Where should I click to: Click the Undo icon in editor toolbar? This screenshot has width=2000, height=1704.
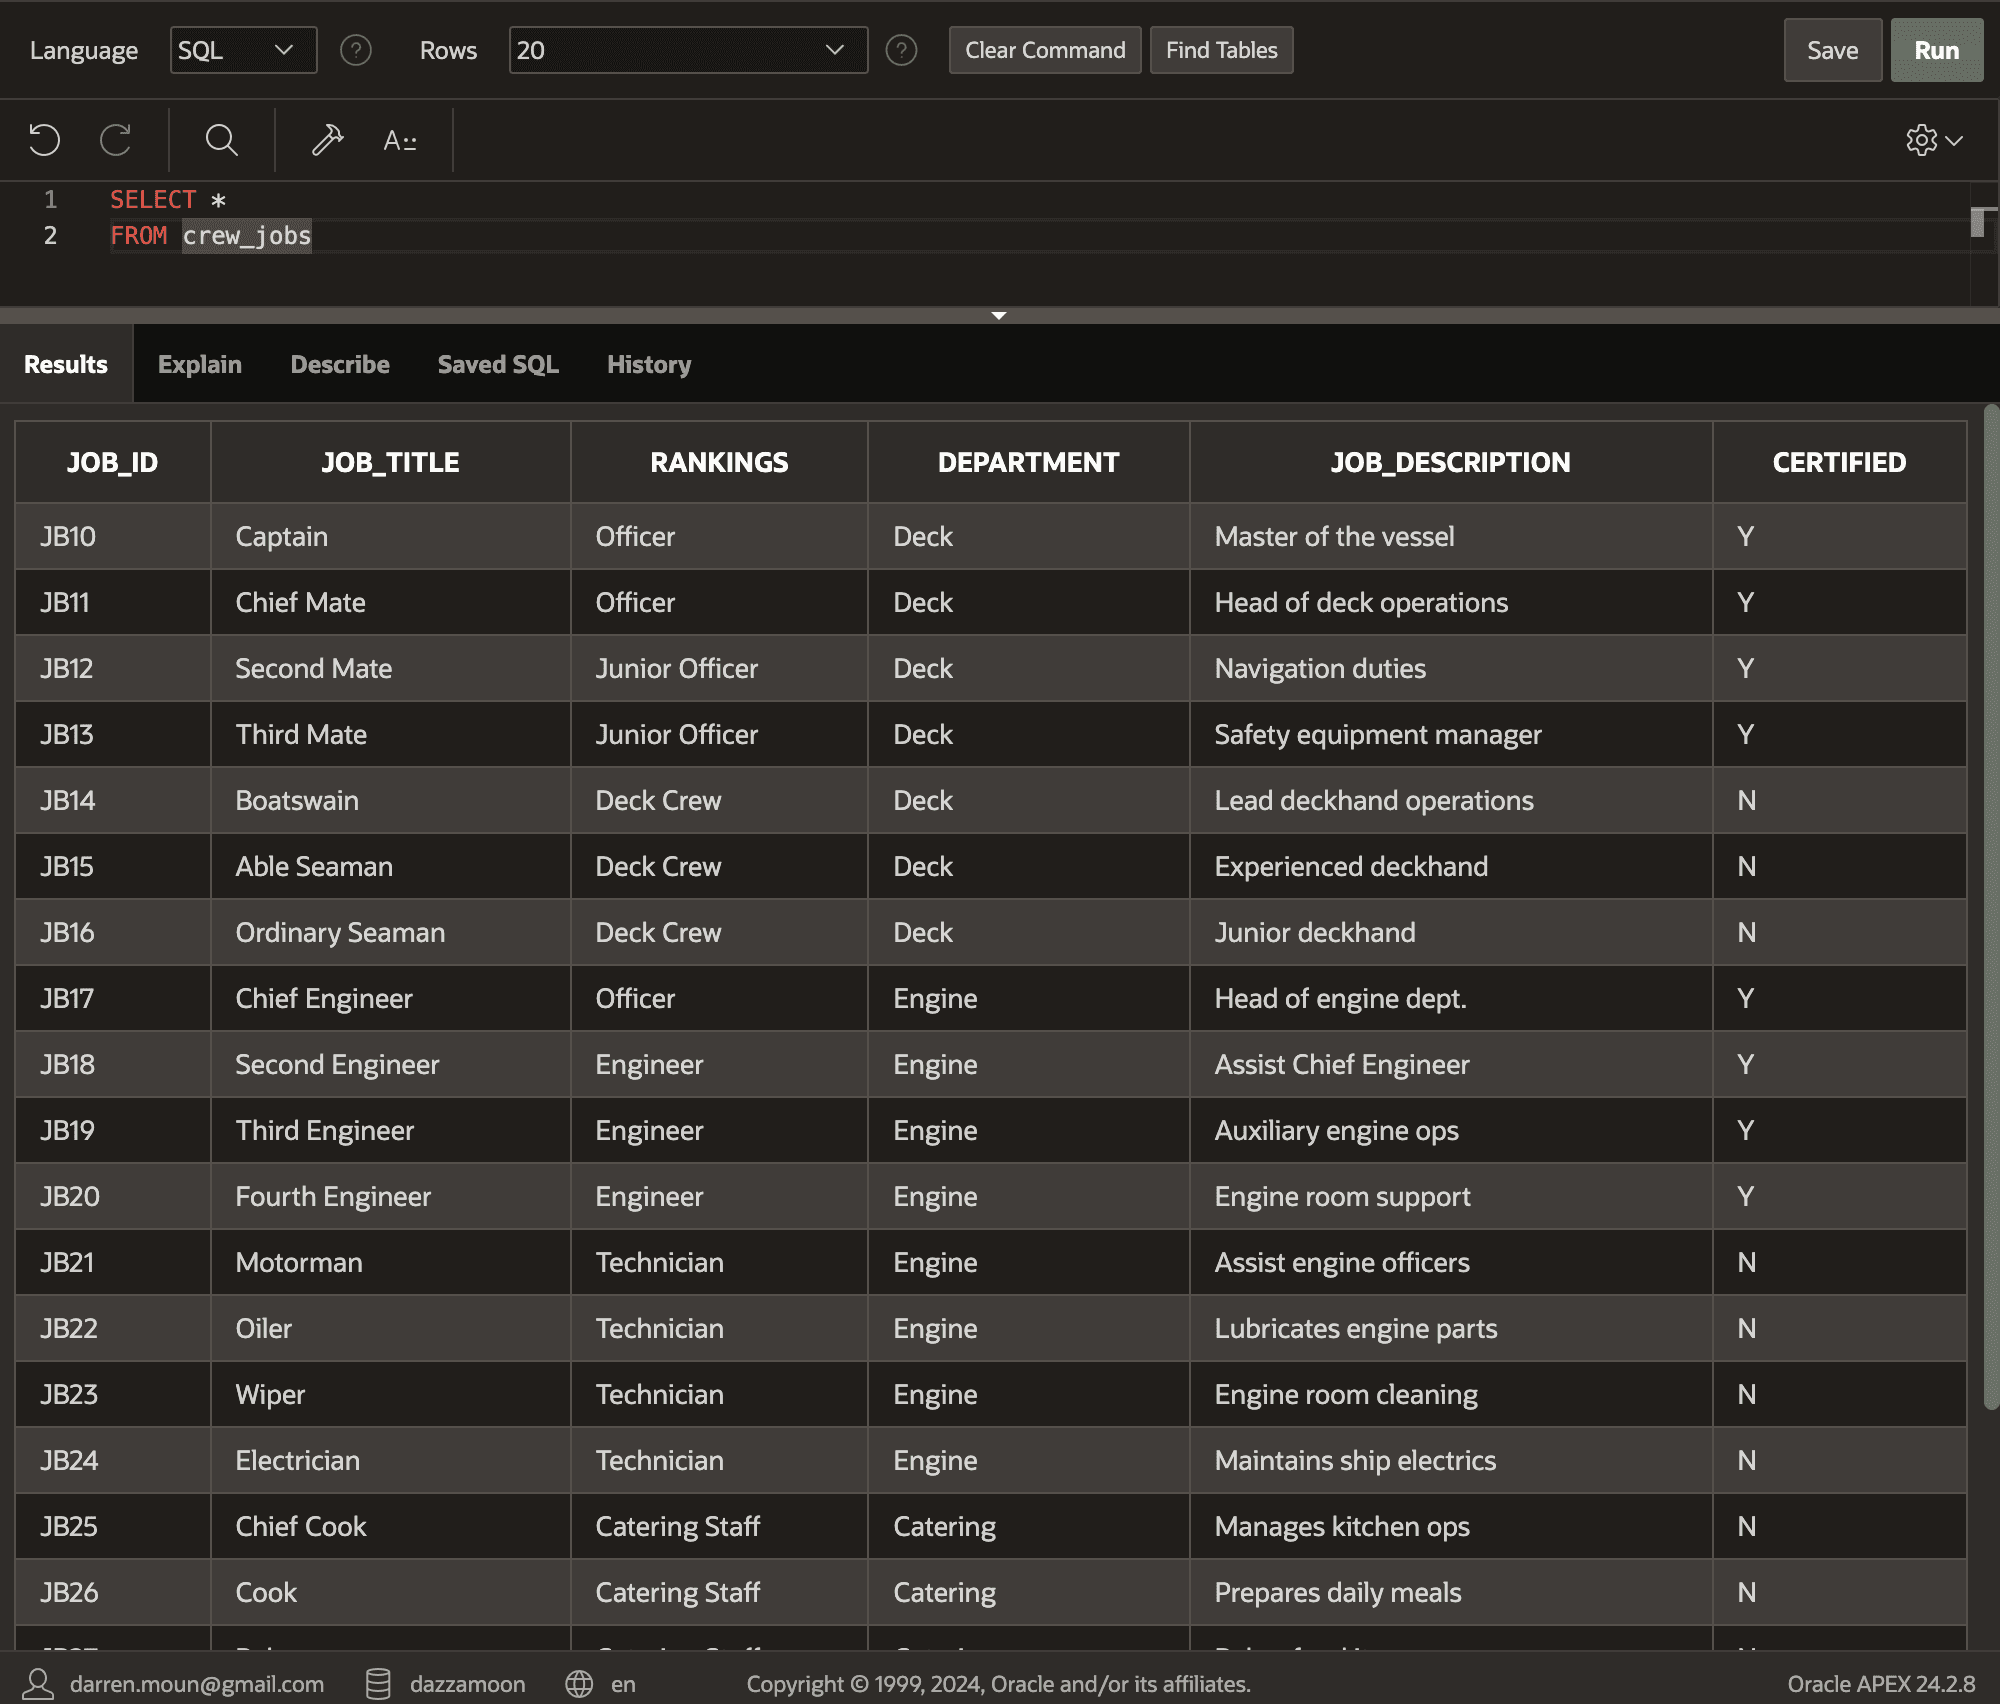(x=44, y=140)
